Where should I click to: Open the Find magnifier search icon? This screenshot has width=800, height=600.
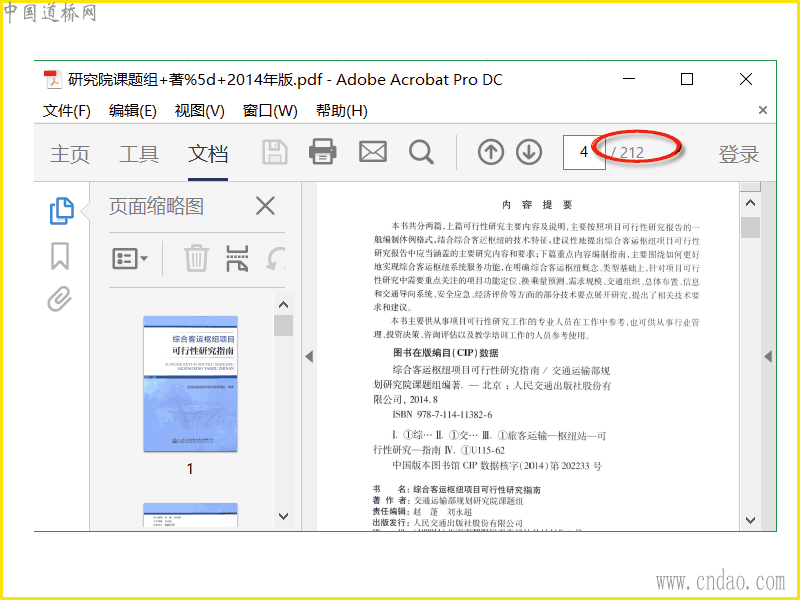tap(421, 153)
